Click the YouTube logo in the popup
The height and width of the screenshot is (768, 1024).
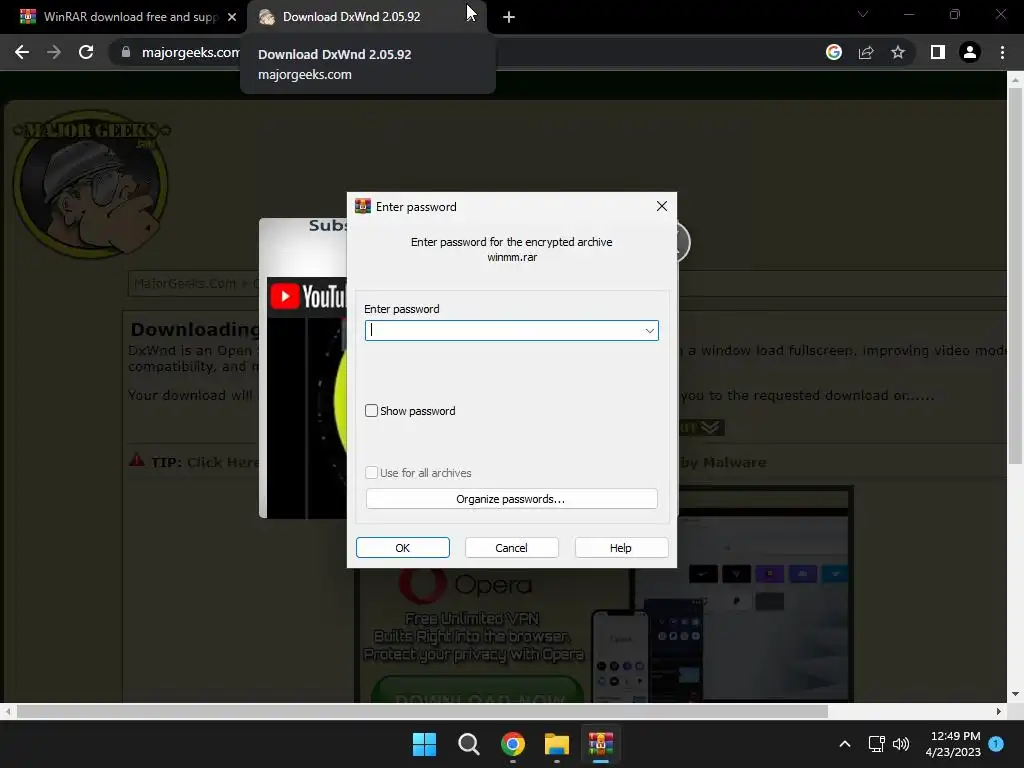point(308,296)
